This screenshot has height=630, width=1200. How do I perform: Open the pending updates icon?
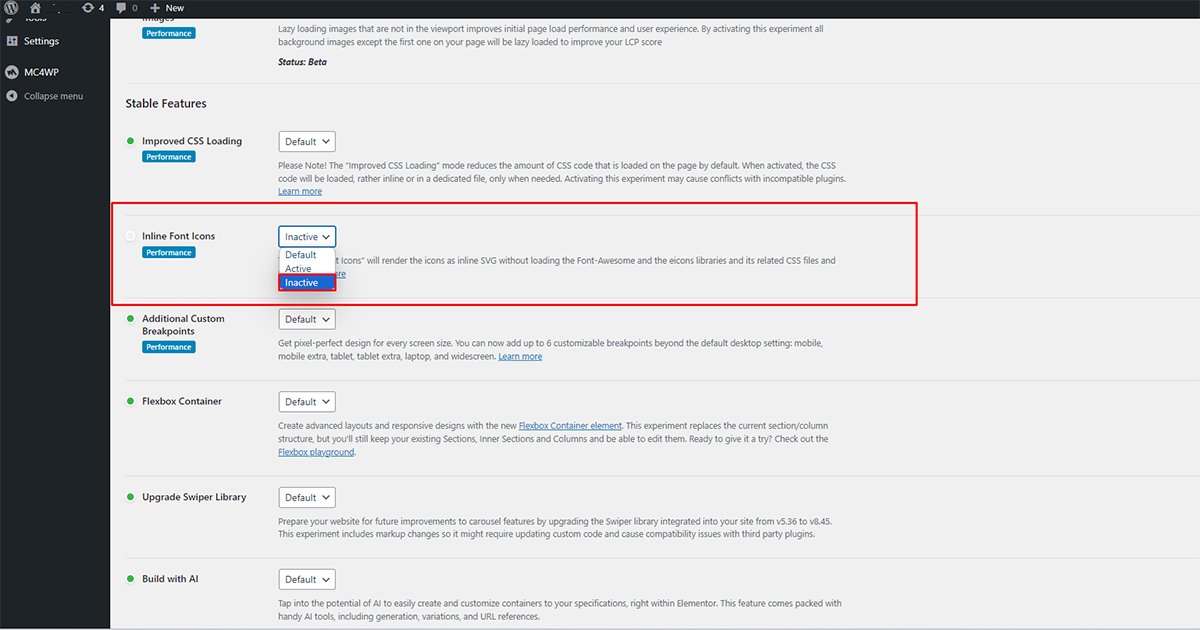coord(89,8)
